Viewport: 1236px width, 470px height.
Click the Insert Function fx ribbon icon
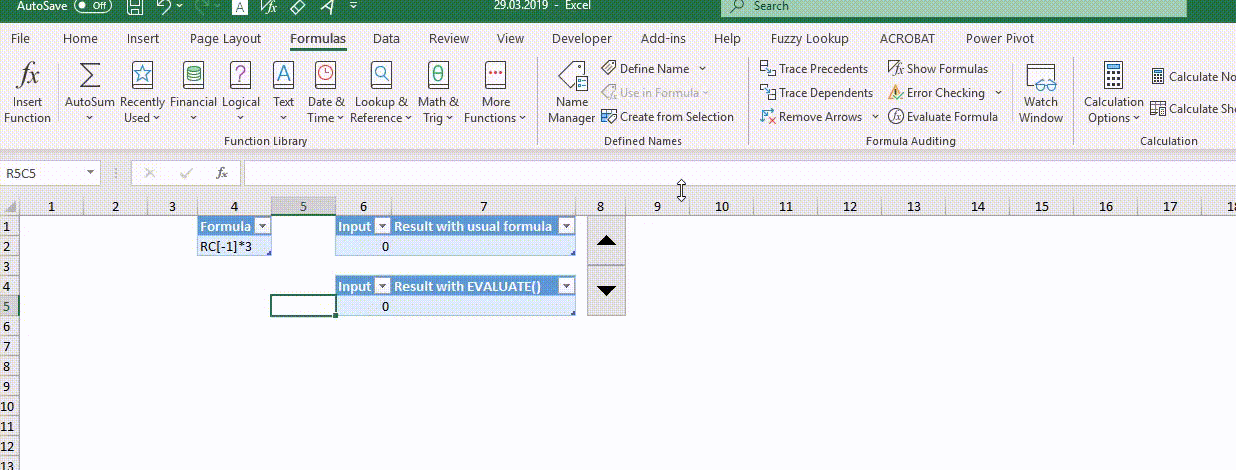[x=30, y=76]
